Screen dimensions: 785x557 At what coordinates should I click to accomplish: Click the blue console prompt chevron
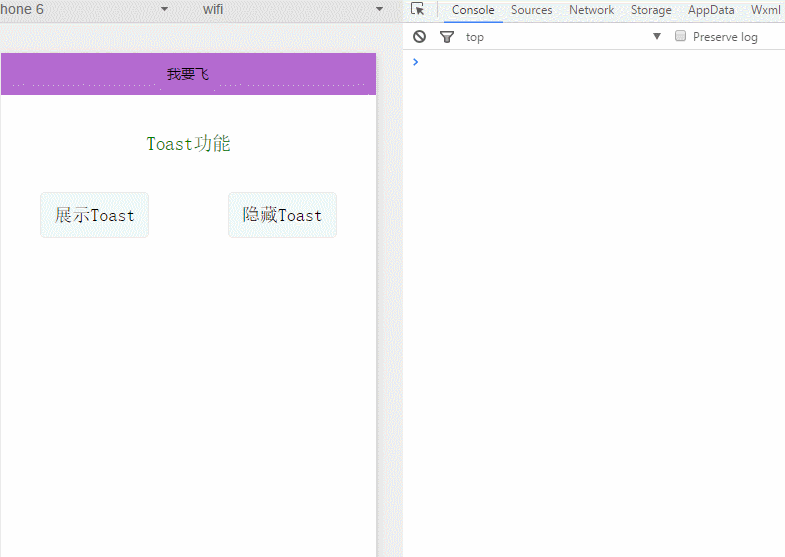click(416, 62)
